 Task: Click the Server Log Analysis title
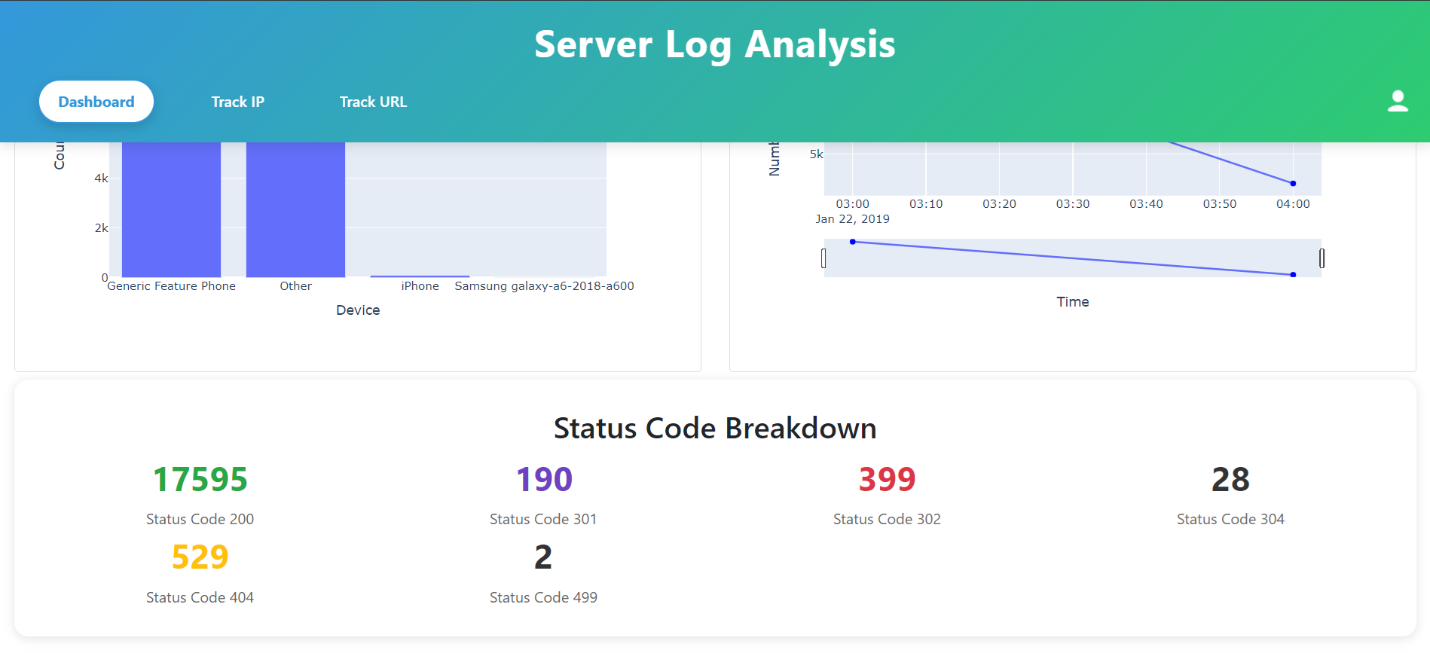(714, 44)
